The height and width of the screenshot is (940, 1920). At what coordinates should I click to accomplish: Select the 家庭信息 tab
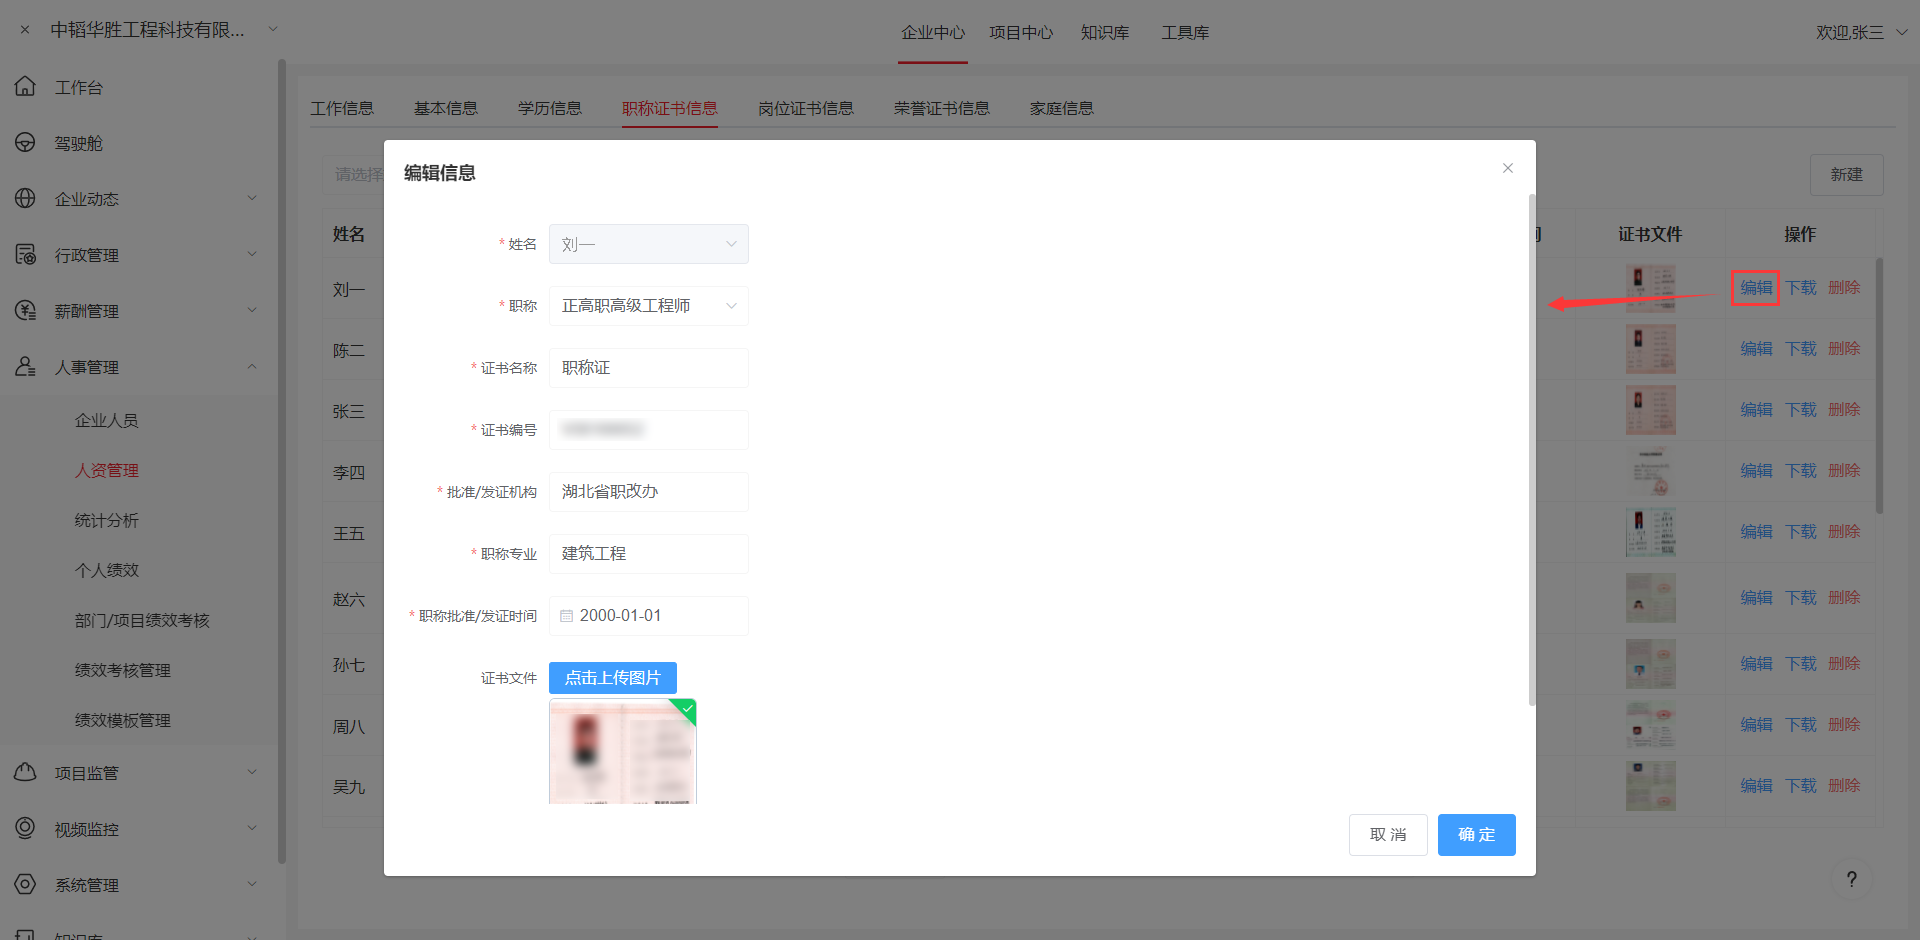(x=1062, y=108)
